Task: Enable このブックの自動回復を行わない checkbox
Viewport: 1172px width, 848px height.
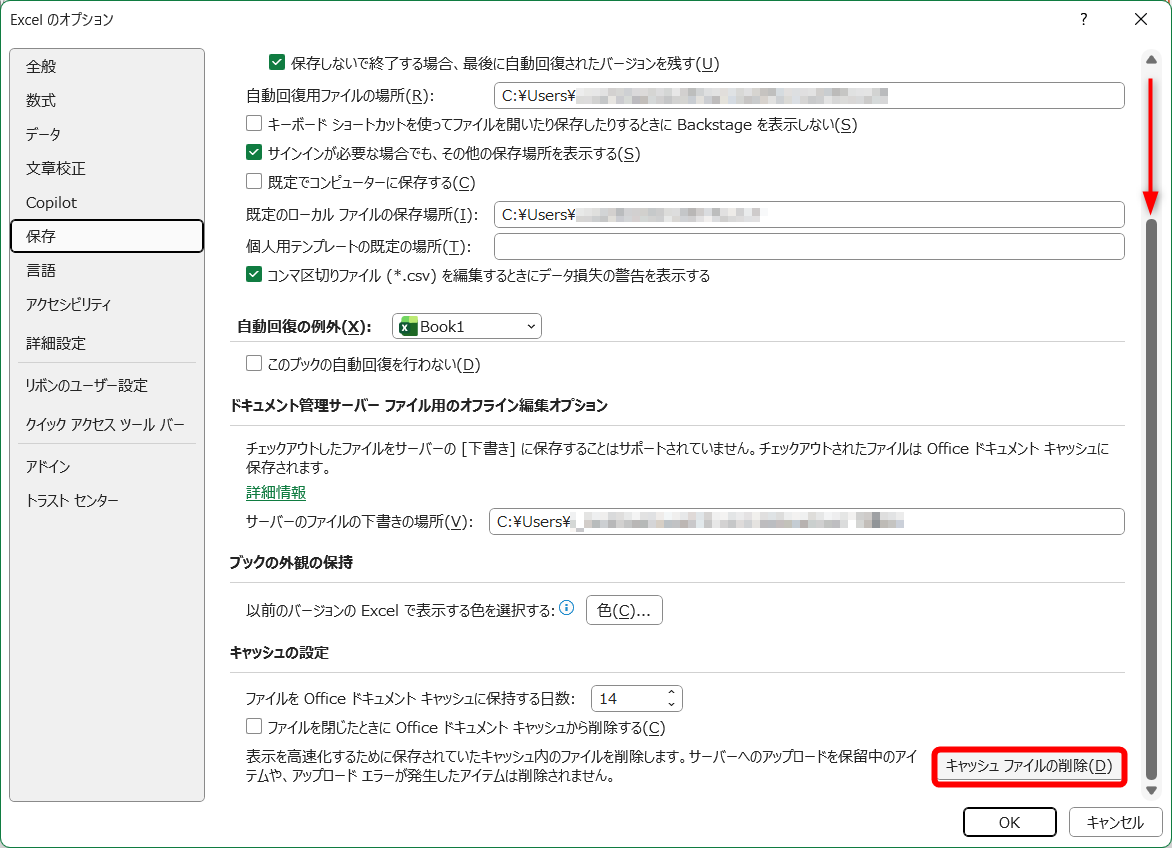Action: [254, 364]
